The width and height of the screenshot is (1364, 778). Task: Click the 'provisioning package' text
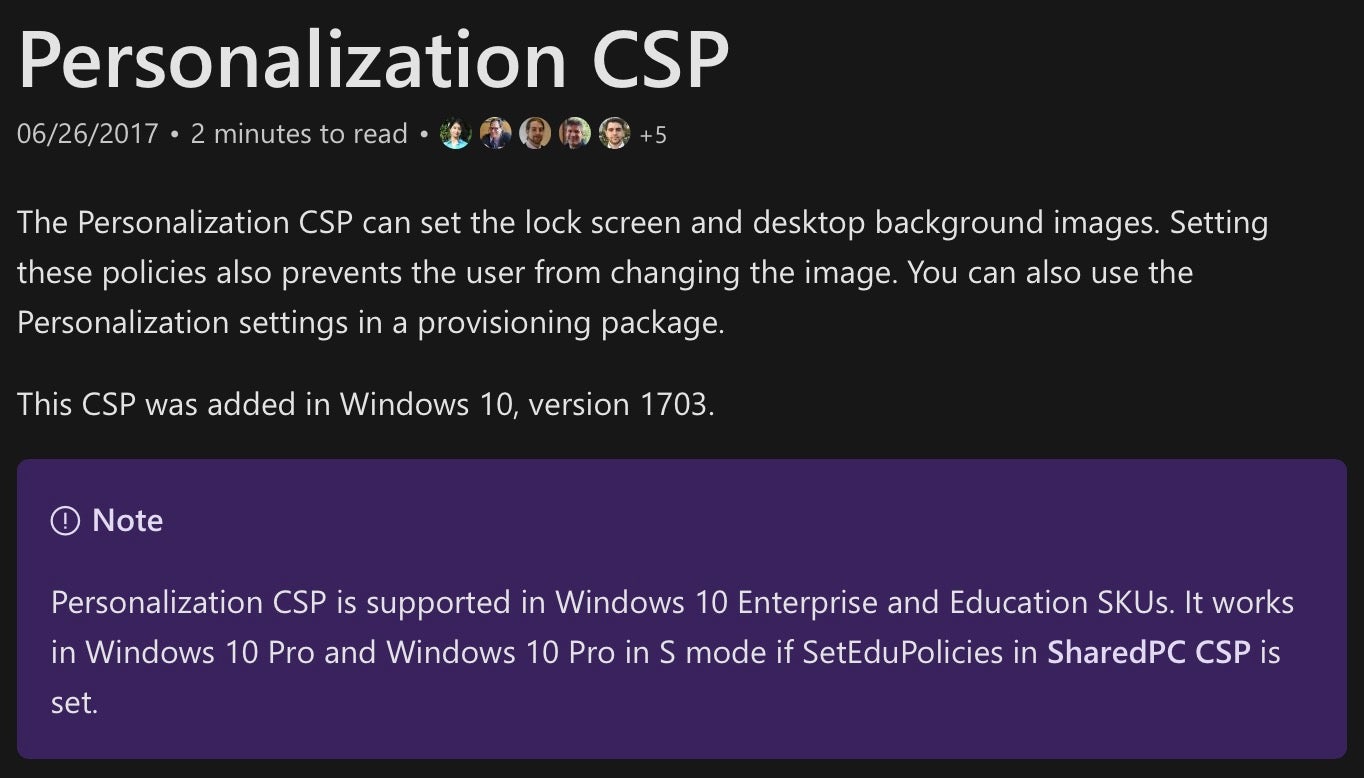[569, 323]
